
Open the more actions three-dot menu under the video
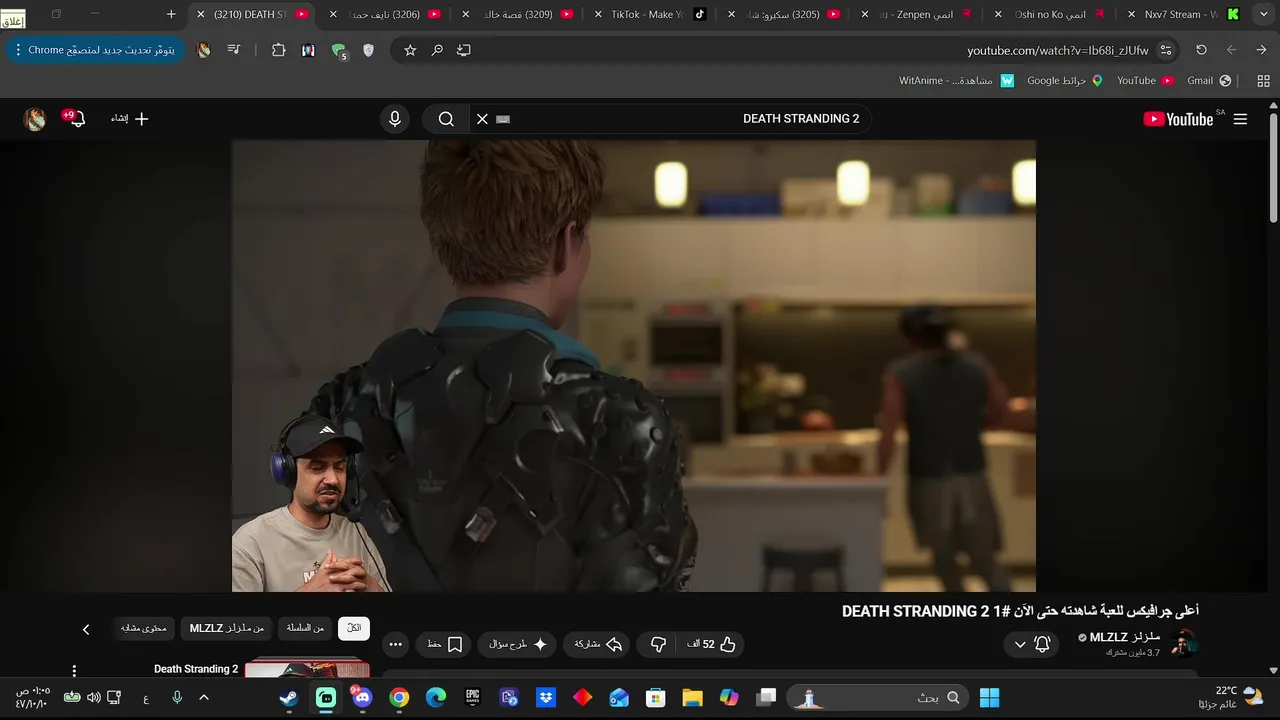(396, 644)
